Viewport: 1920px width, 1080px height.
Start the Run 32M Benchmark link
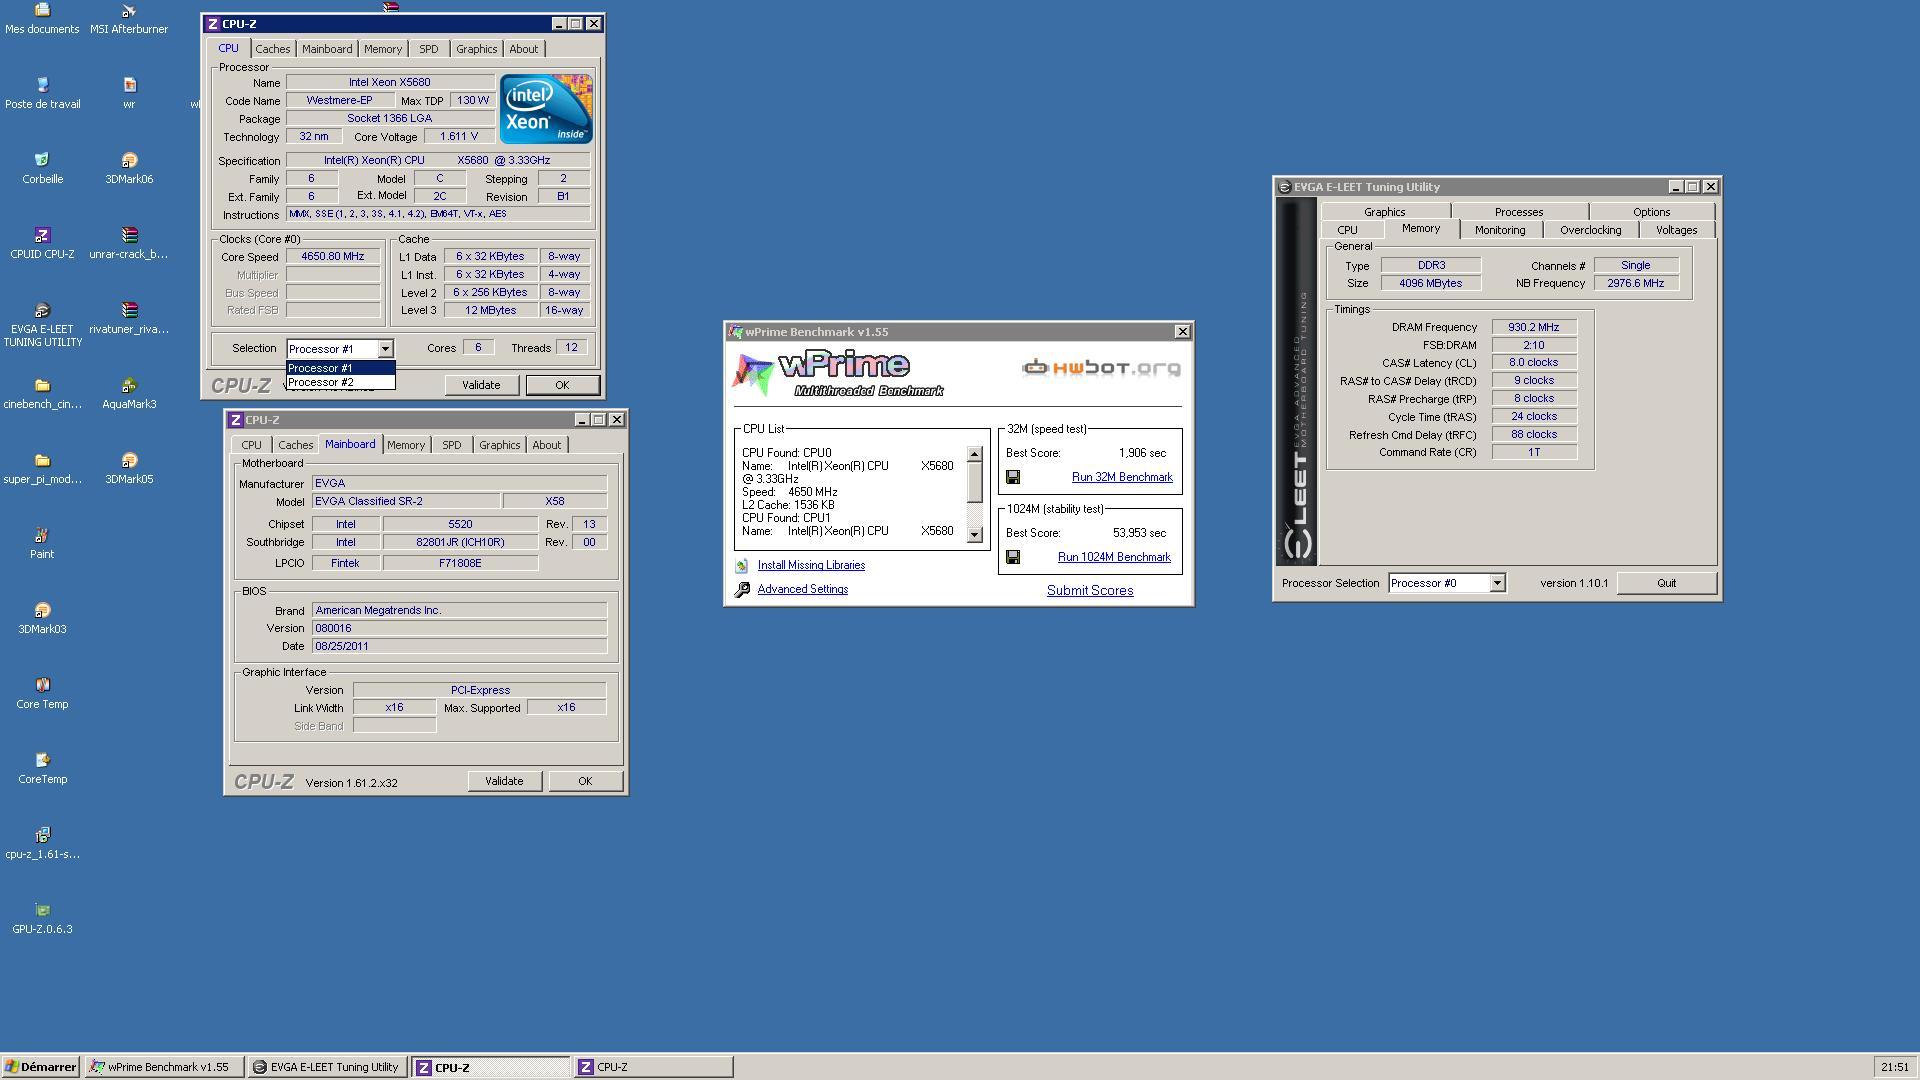1122,478
